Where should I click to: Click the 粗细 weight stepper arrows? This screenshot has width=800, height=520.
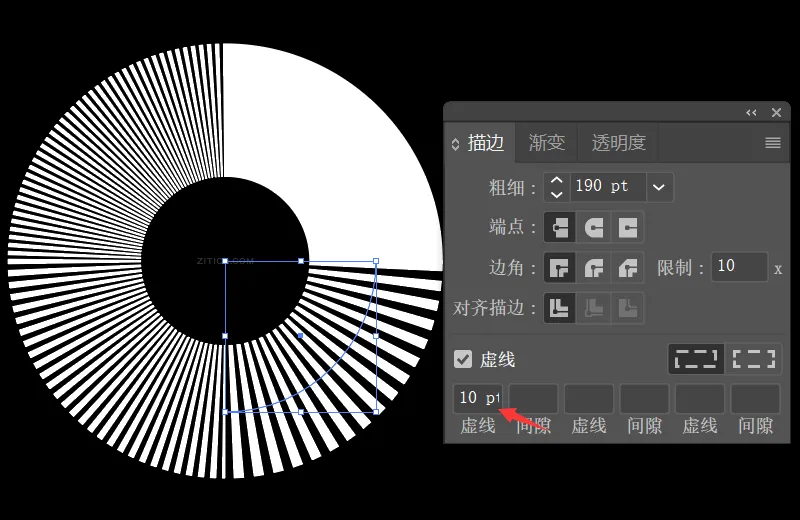pos(557,187)
